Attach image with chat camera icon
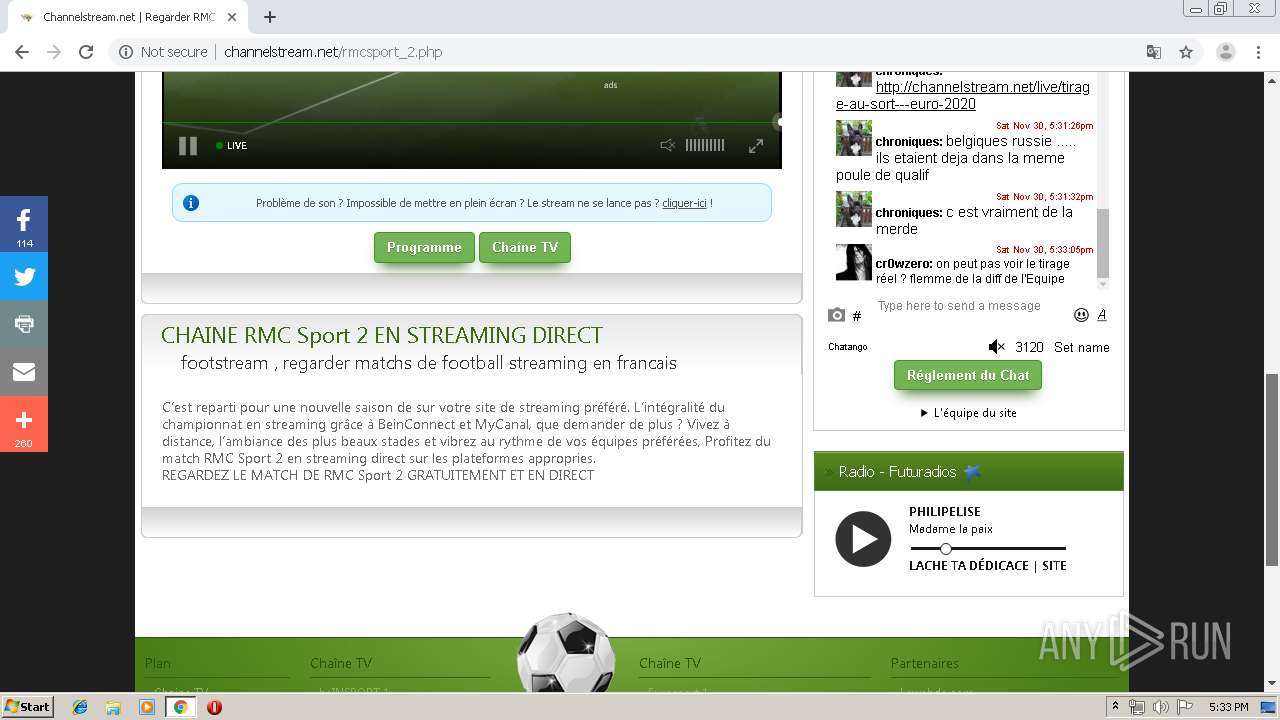 [x=837, y=315]
